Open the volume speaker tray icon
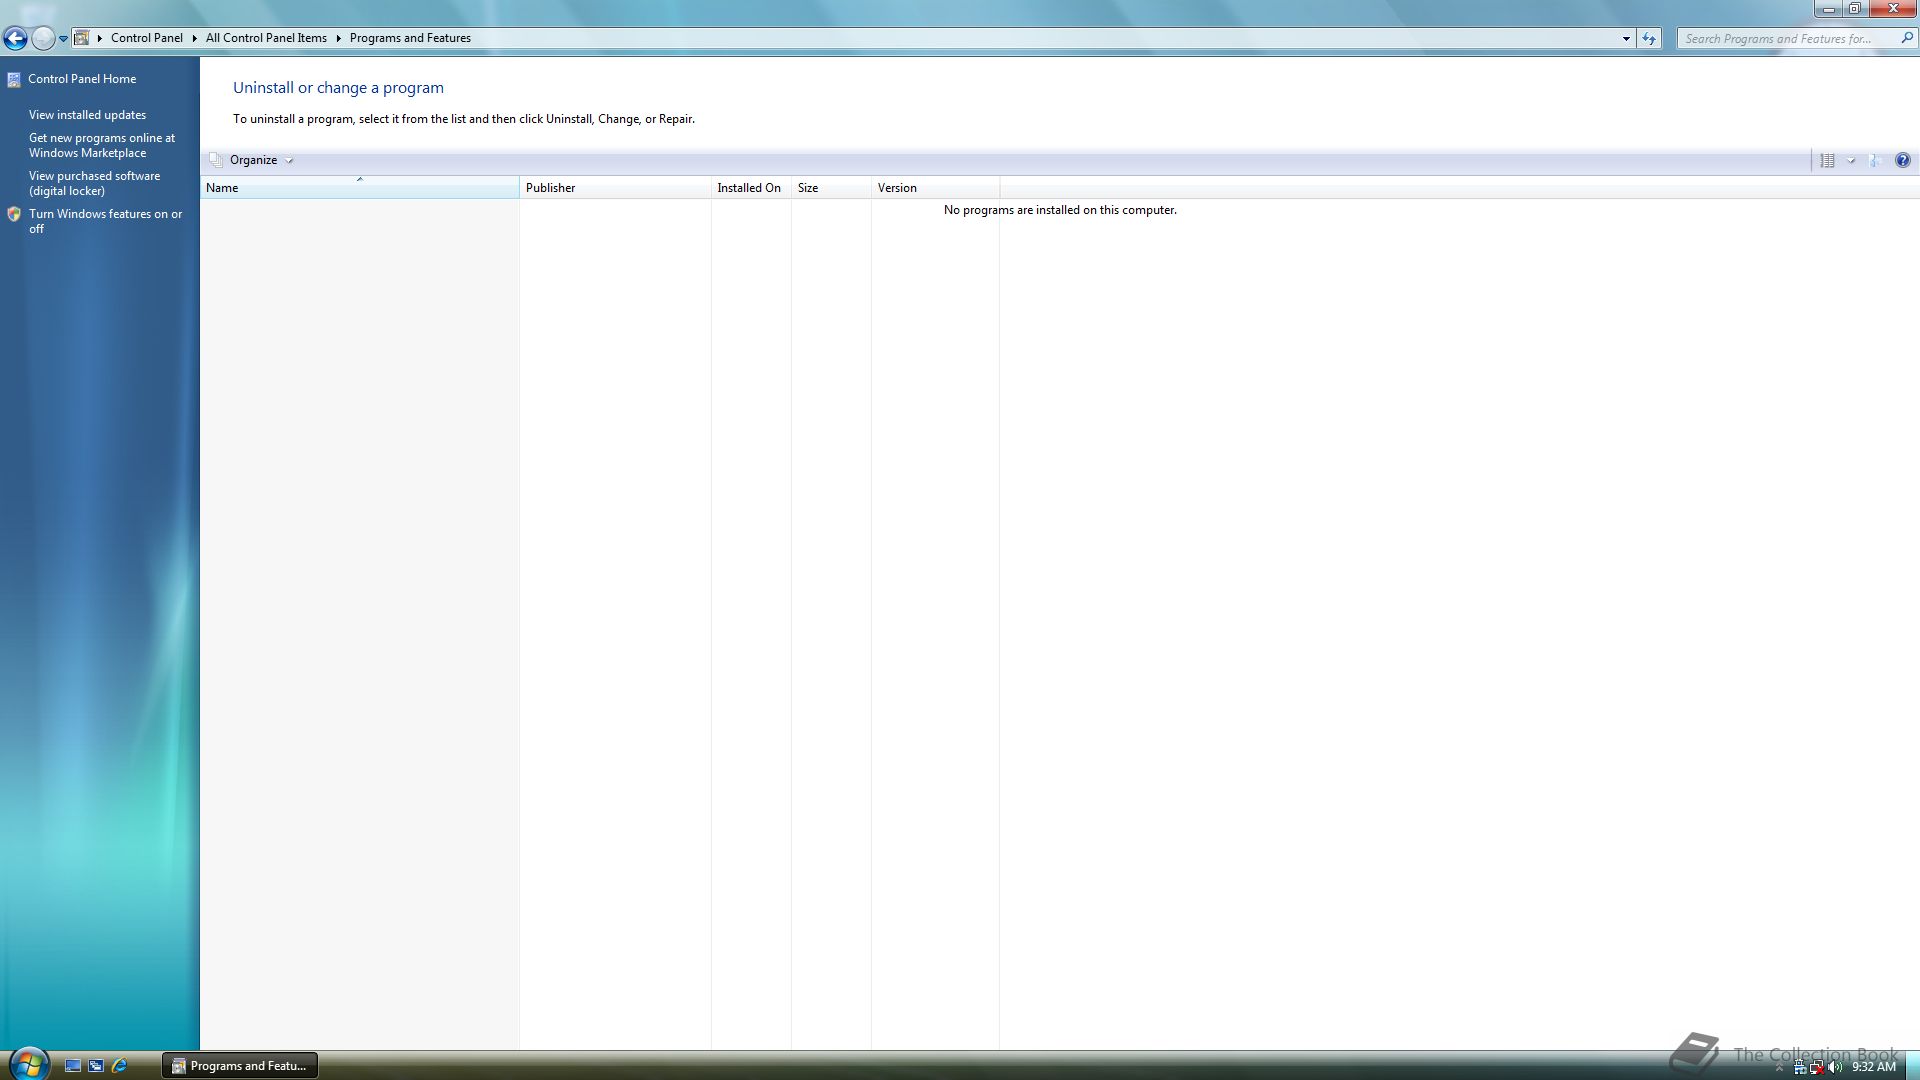The width and height of the screenshot is (1920, 1080). click(x=1834, y=1067)
